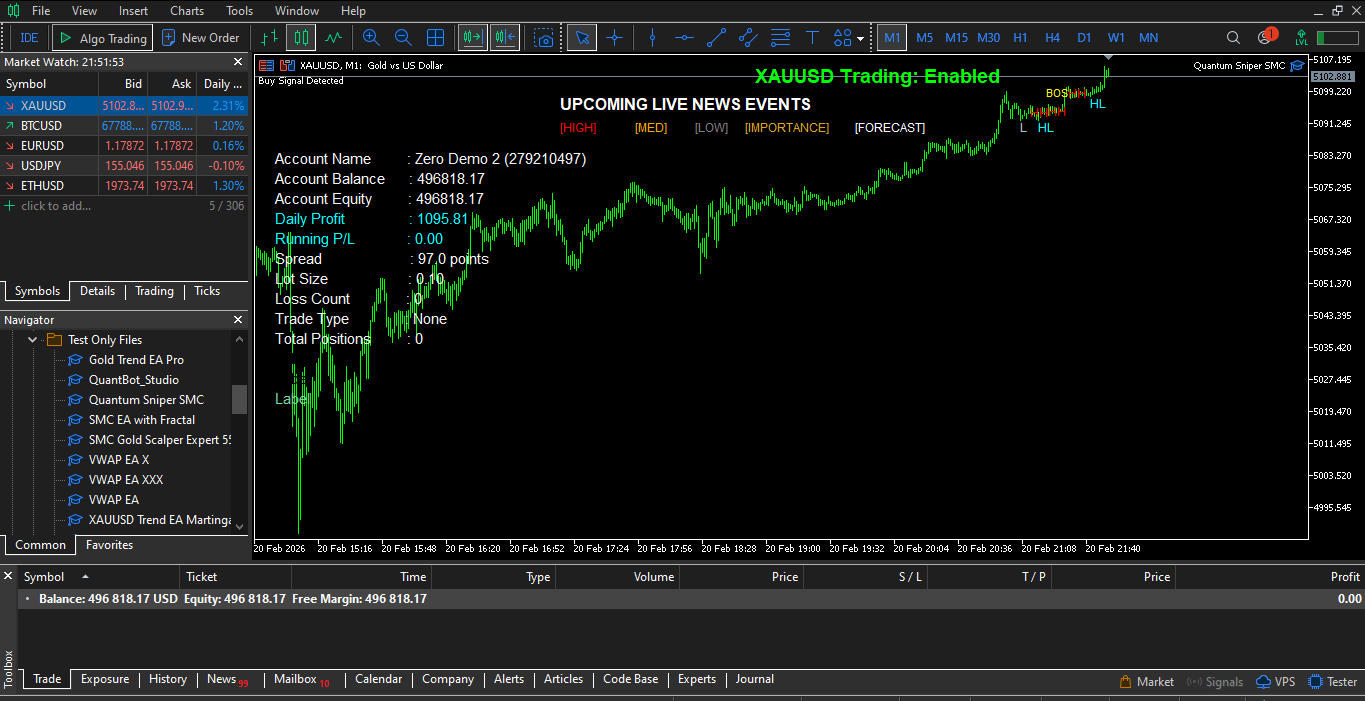
Task: Select the trendline drawing tool
Action: [716, 38]
